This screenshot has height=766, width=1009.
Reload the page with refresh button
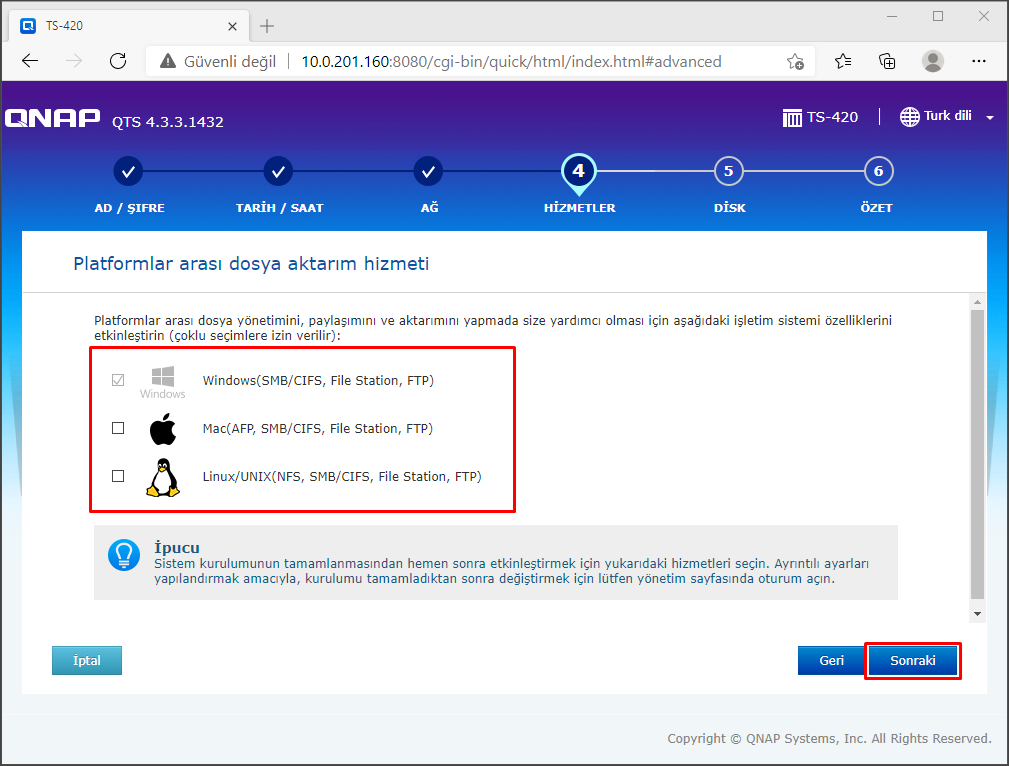(118, 61)
